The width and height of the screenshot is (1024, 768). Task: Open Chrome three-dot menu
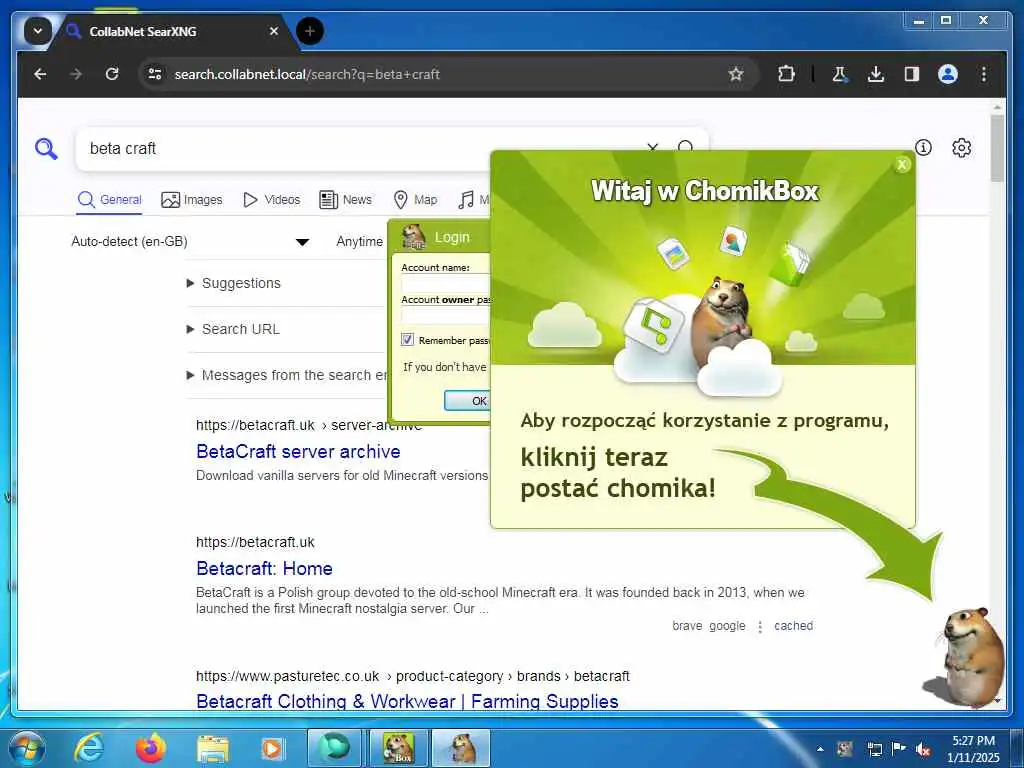(984, 74)
